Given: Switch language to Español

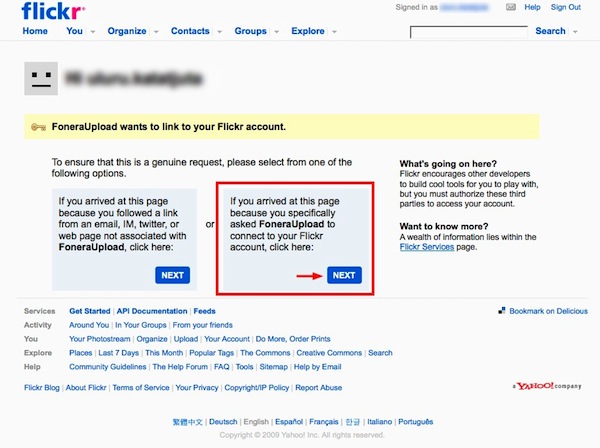Looking at the screenshot, I should (x=289, y=422).
